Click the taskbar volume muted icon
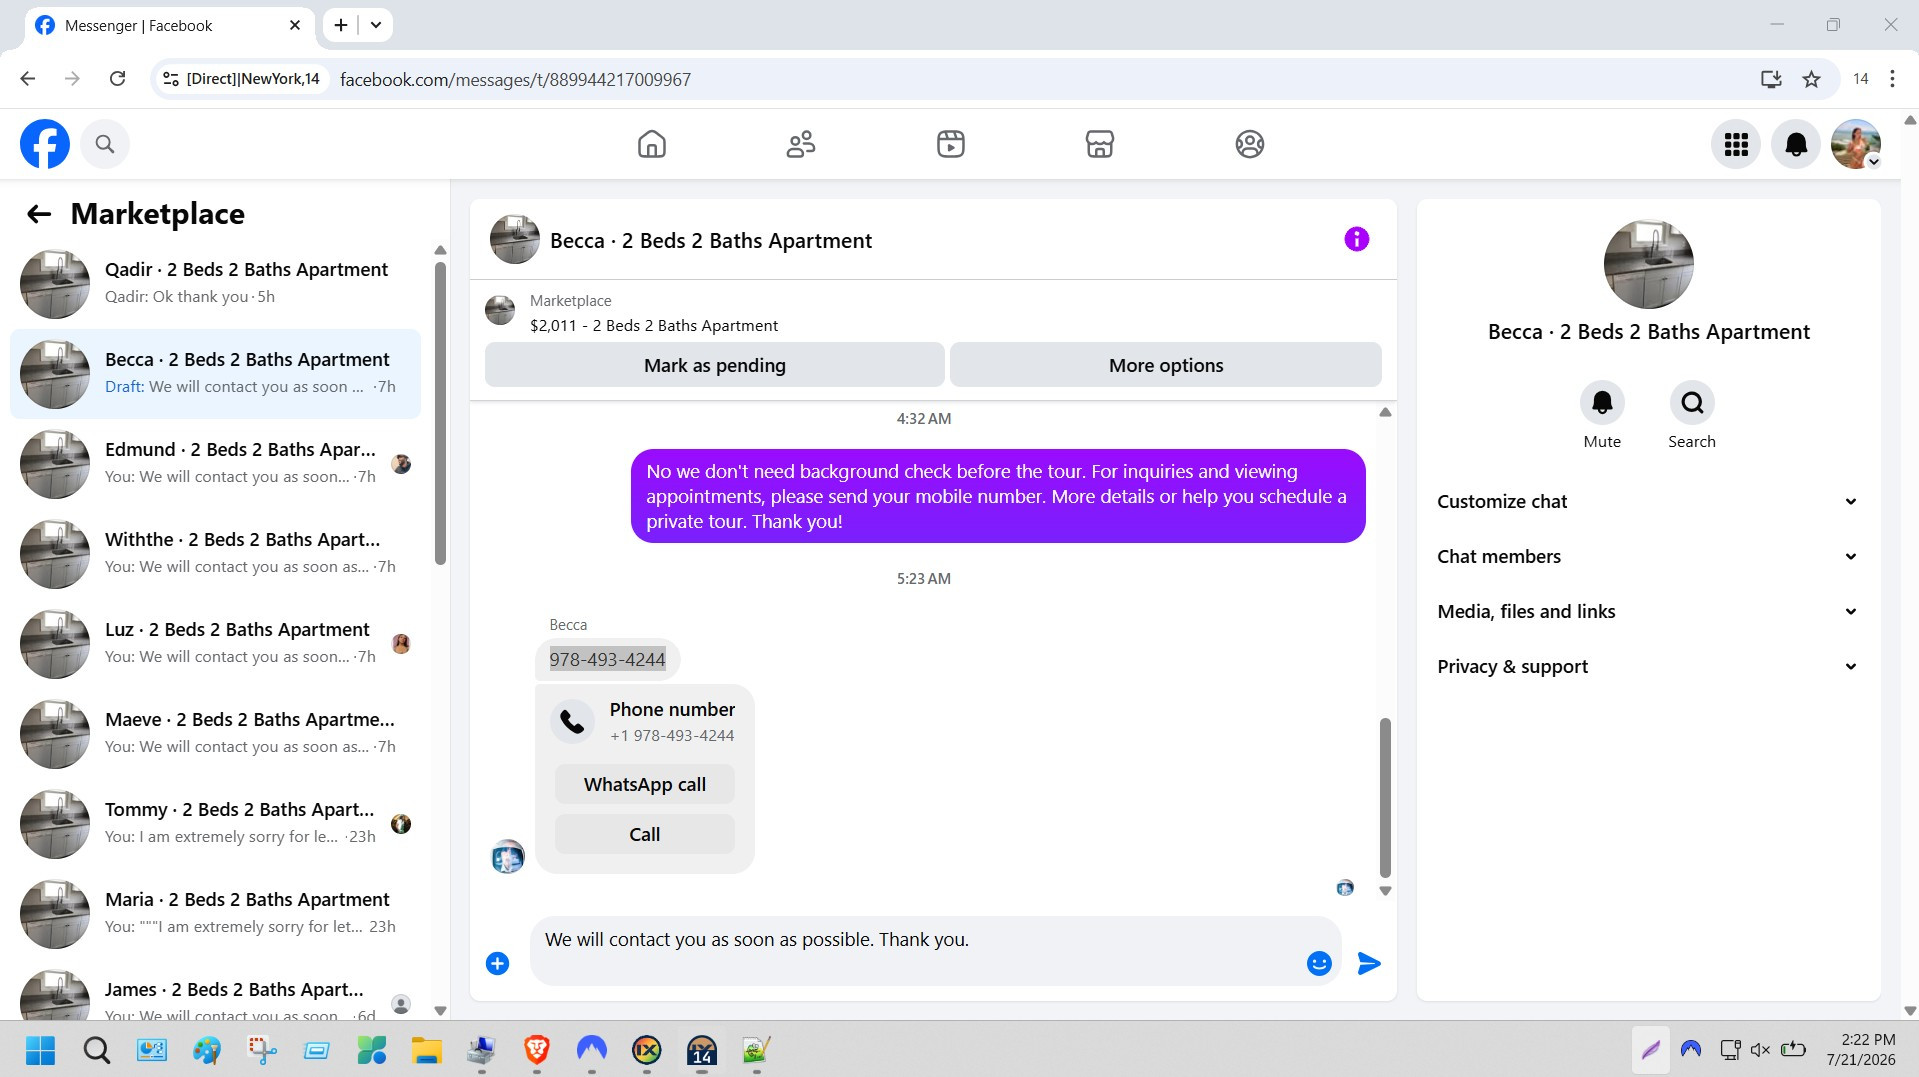The width and height of the screenshot is (1919, 1077). pyautogui.click(x=1760, y=1050)
